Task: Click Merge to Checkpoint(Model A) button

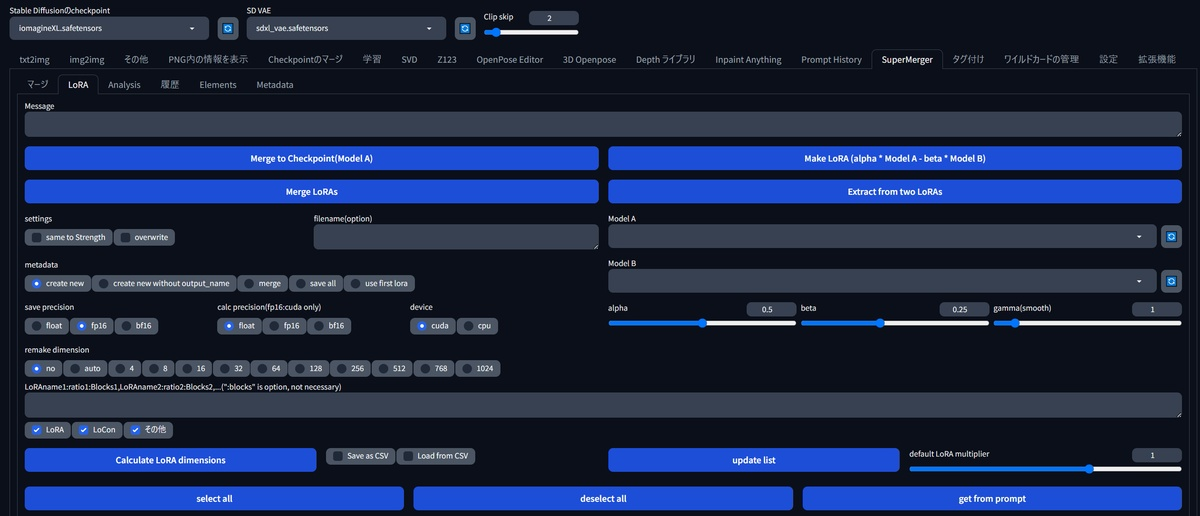Action: click(312, 158)
